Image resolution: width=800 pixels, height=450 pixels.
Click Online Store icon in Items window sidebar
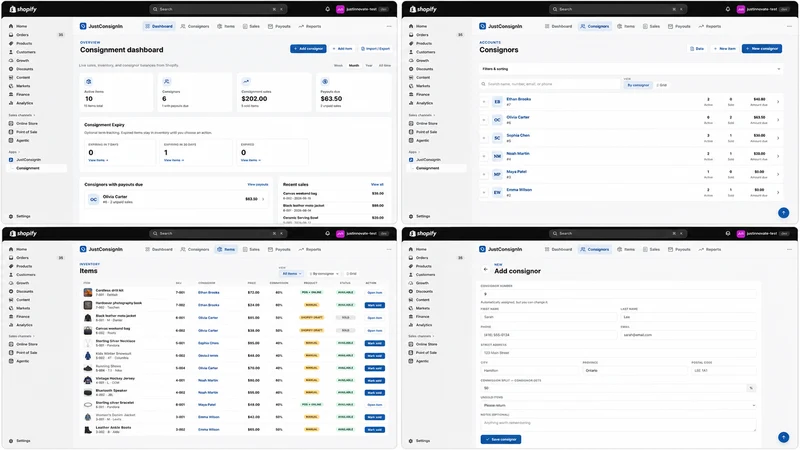click(11, 344)
